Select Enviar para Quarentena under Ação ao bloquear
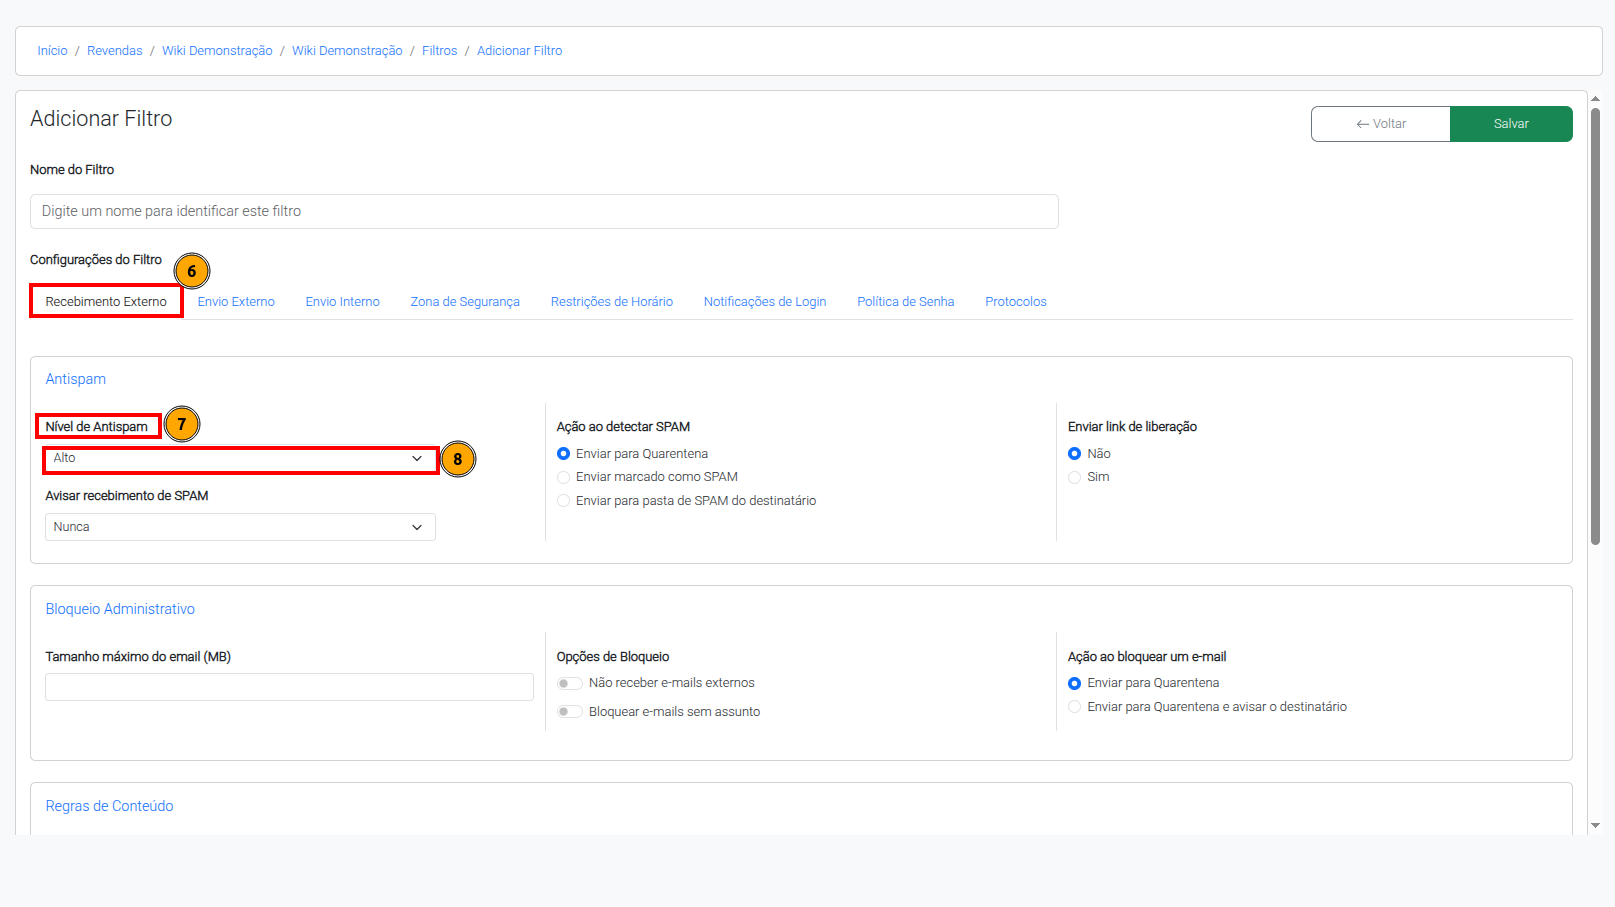Viewport: 1615px width, 907px height. [1075, 684]
